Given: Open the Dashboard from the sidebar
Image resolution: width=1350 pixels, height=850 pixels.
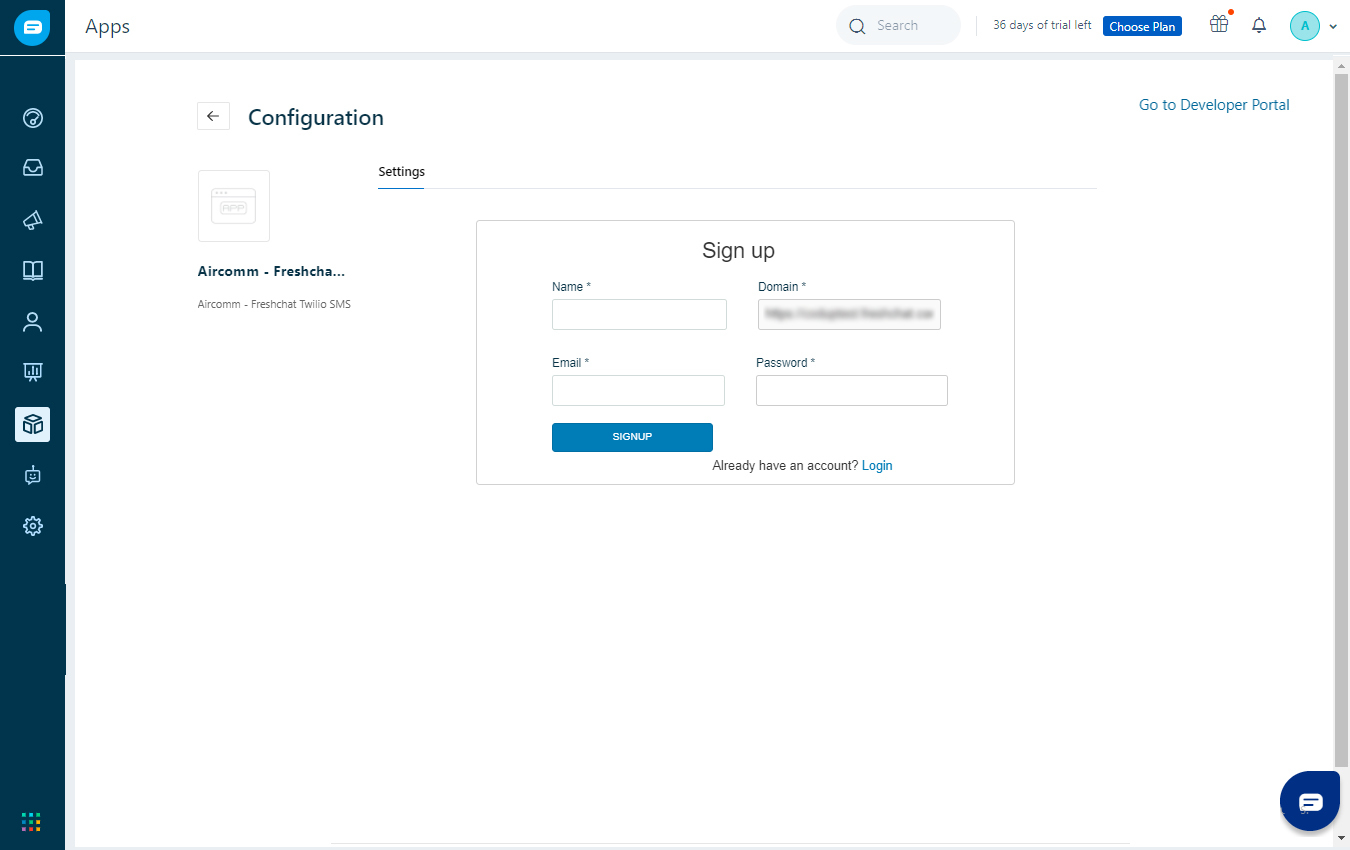Looking at the screenshot, I should [32, 118].
